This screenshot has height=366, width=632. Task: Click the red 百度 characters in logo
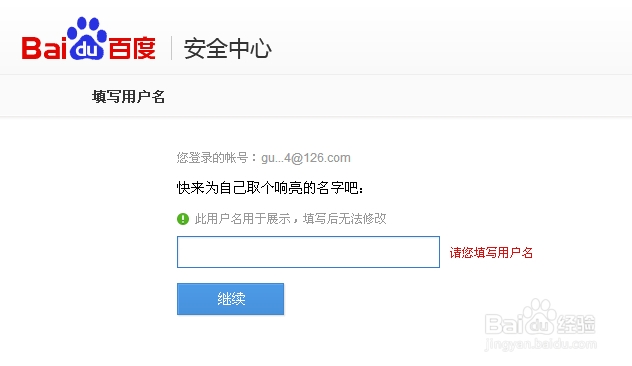(132, 48)
